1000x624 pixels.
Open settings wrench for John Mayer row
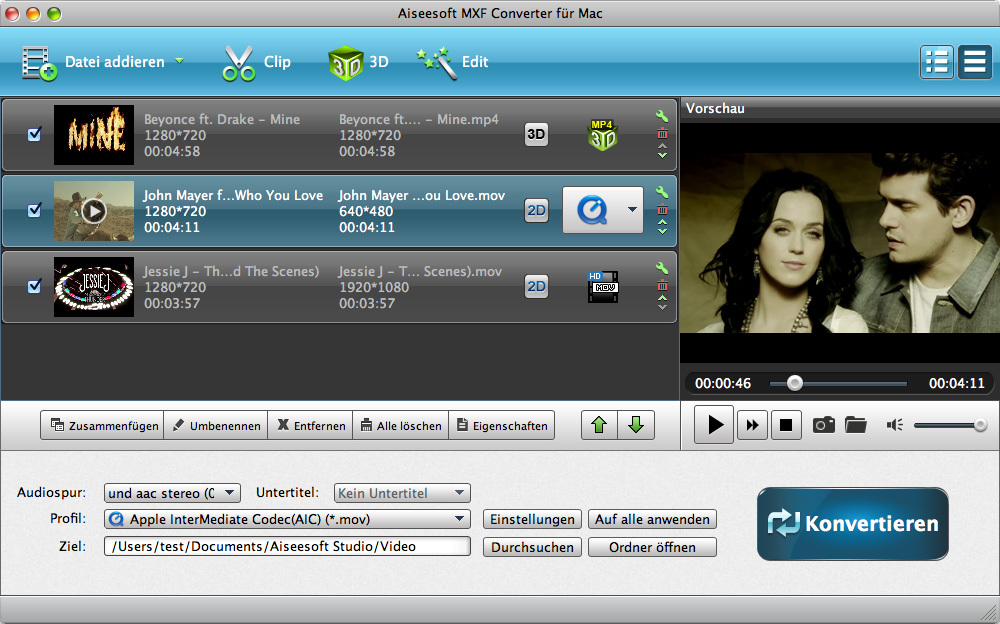pos(662,192)
